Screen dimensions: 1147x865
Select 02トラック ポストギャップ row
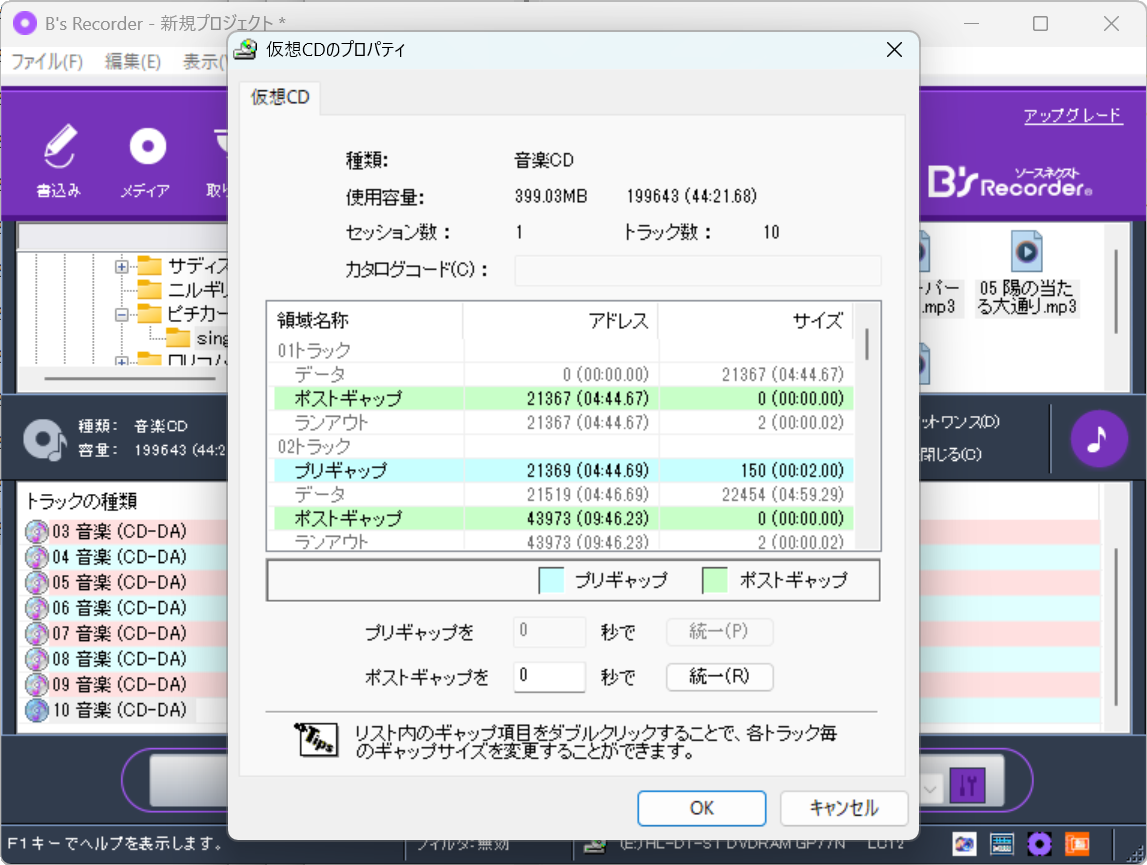tap(563, 518)
